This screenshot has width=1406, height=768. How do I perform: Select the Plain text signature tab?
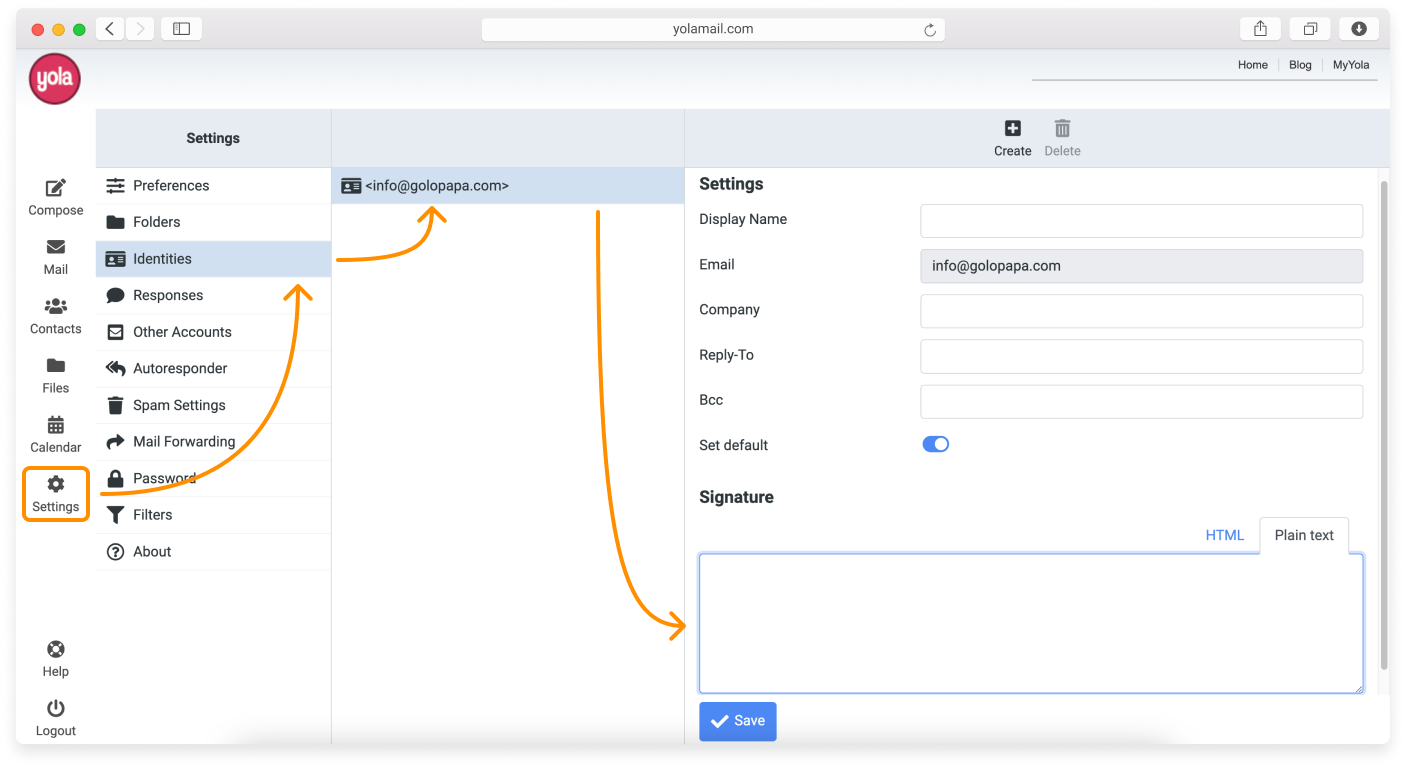click(1303, 535)
